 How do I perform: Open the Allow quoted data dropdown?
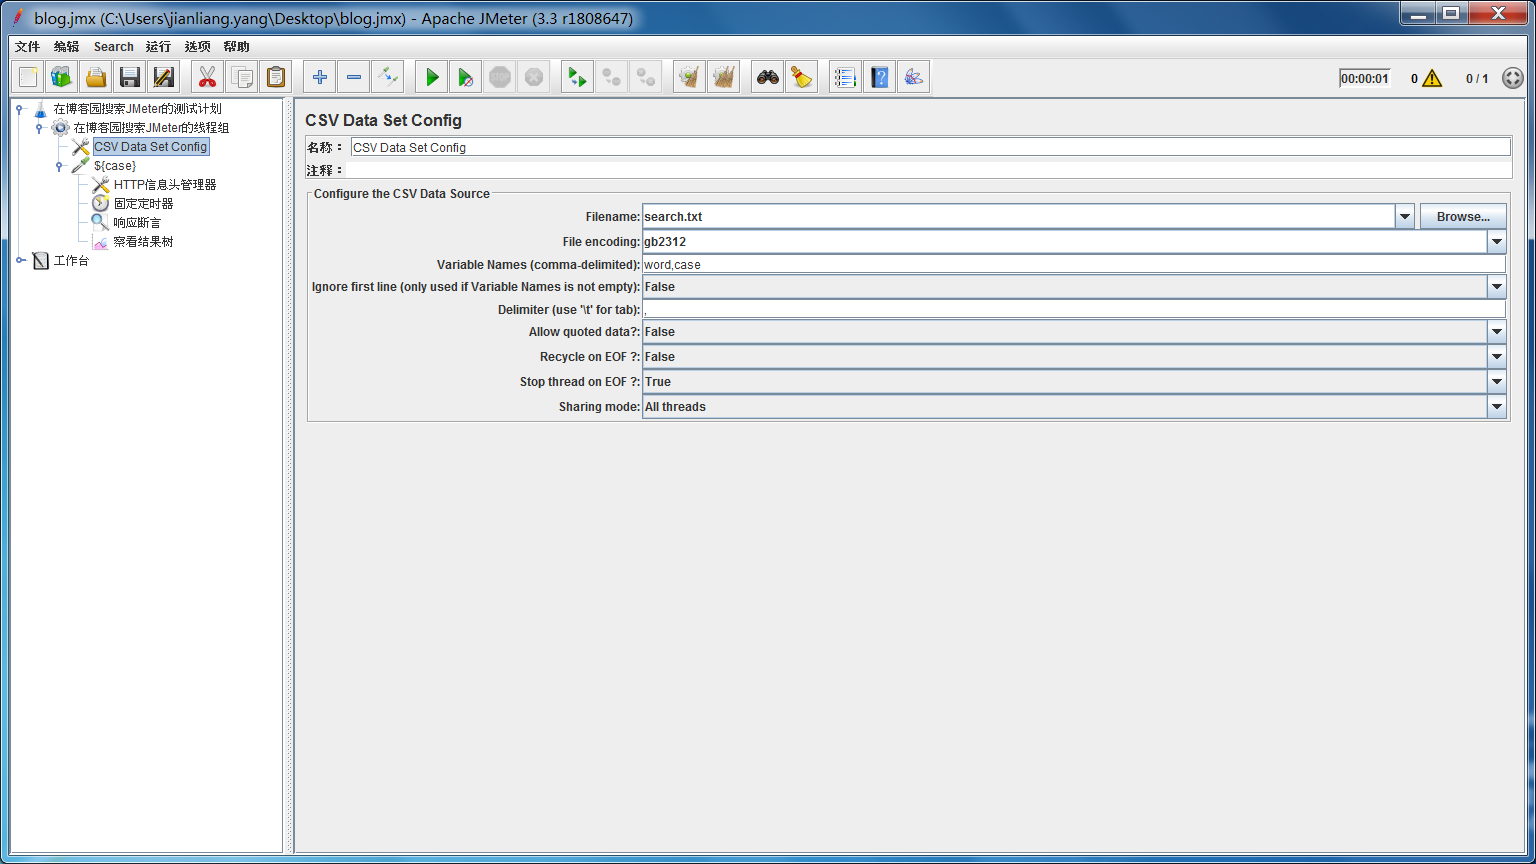(x=1497, y=332)
